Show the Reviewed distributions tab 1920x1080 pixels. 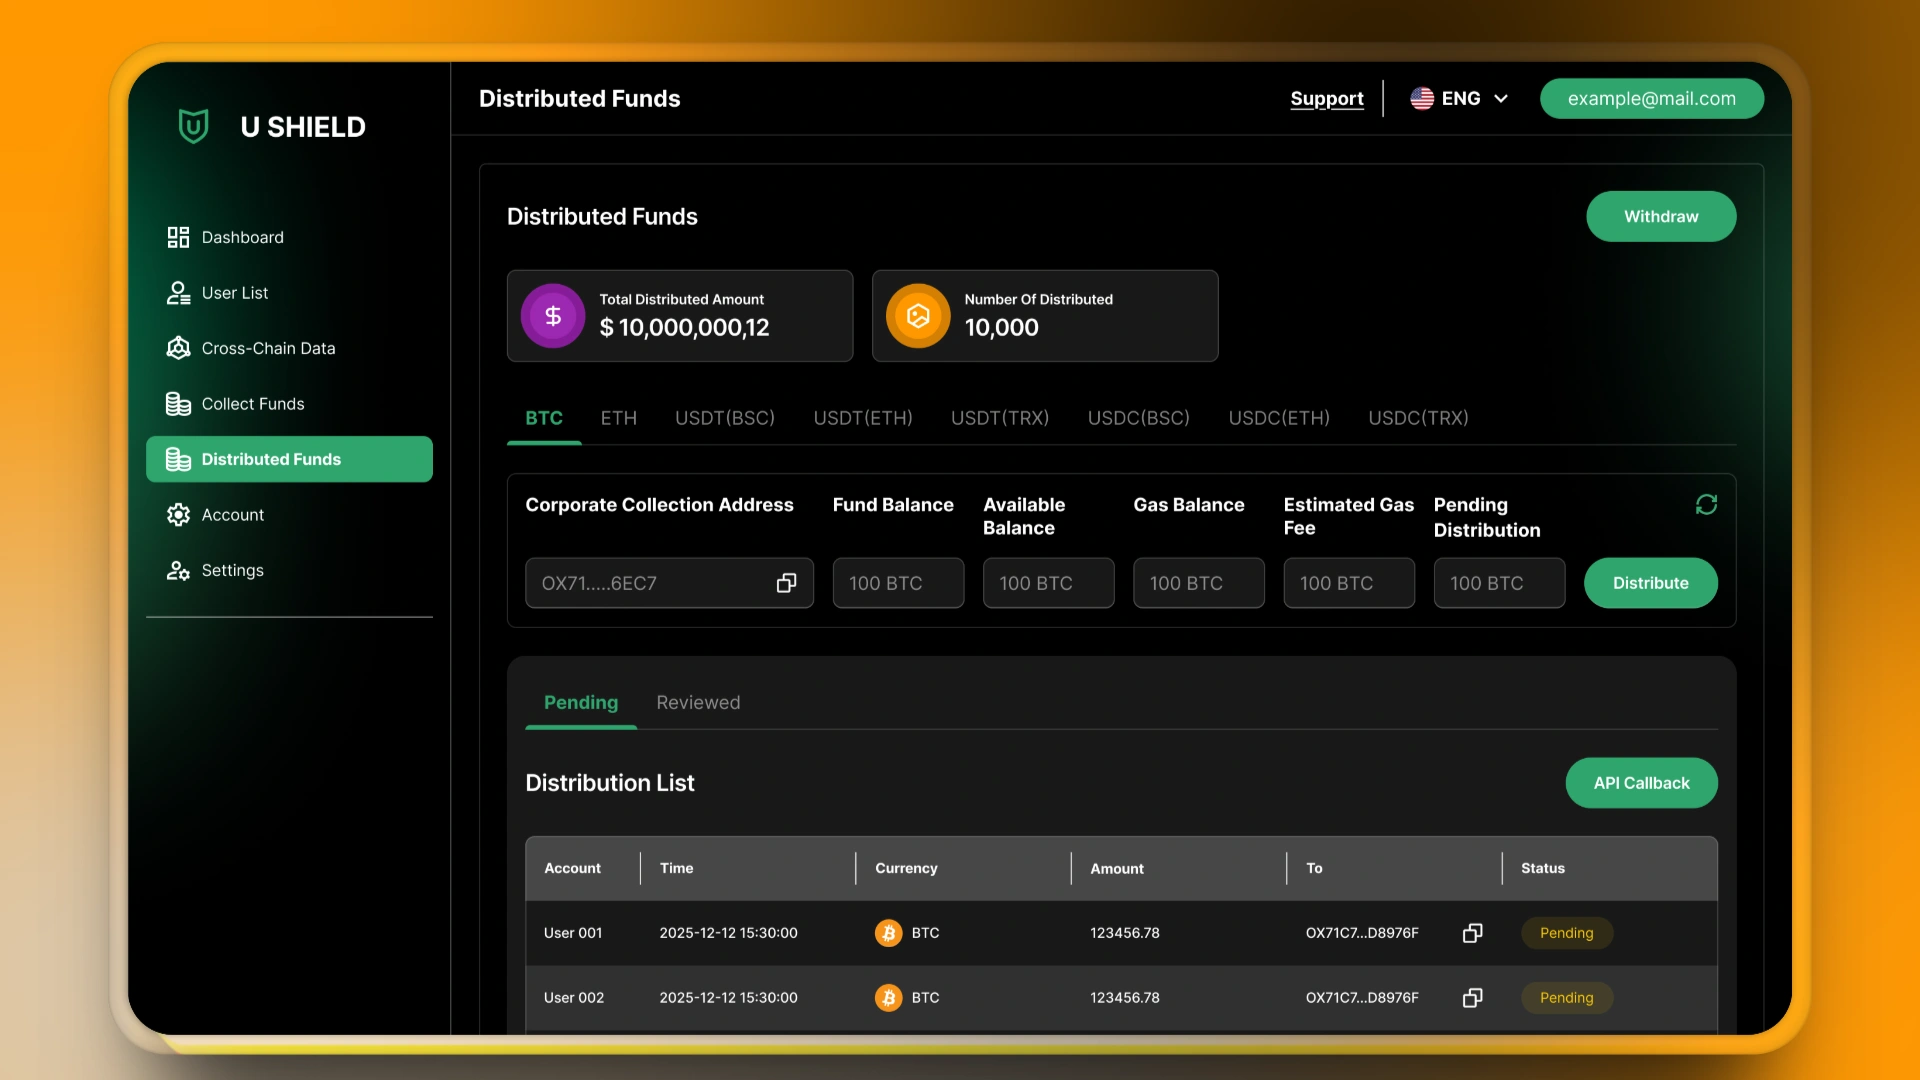(x=698, y=703)
